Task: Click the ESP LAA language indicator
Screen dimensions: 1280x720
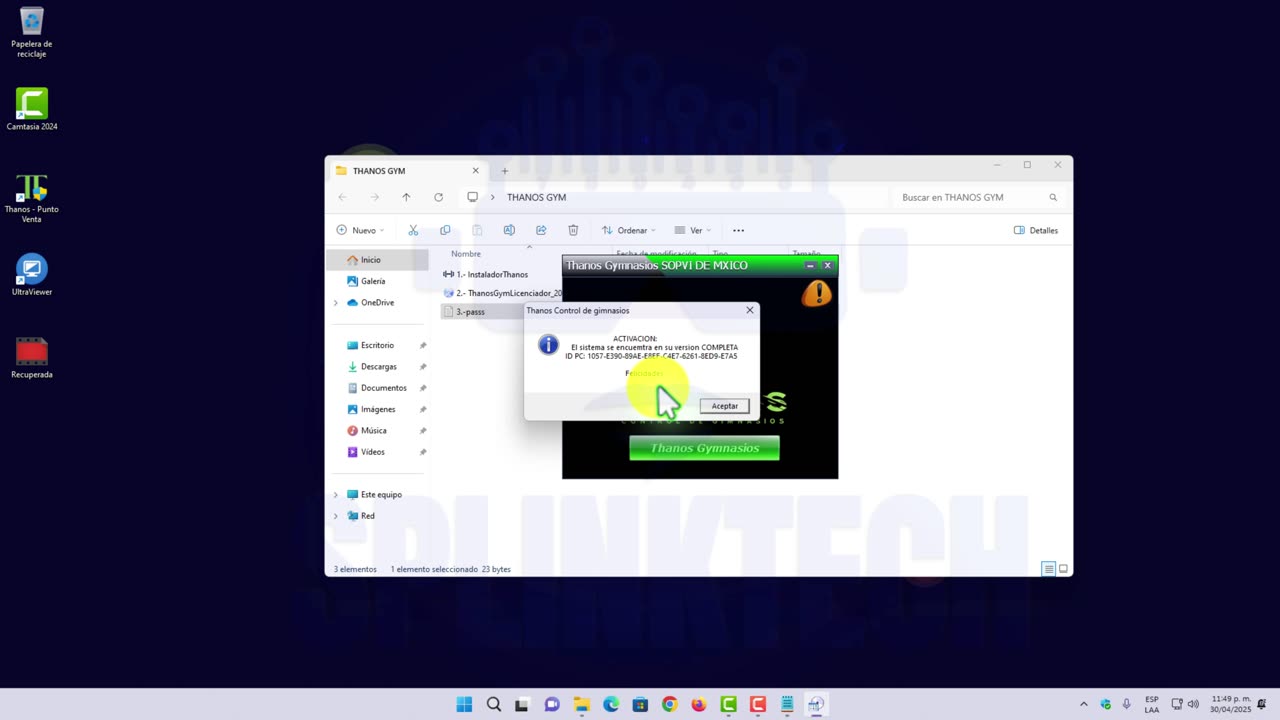Action: (1152, 704)
